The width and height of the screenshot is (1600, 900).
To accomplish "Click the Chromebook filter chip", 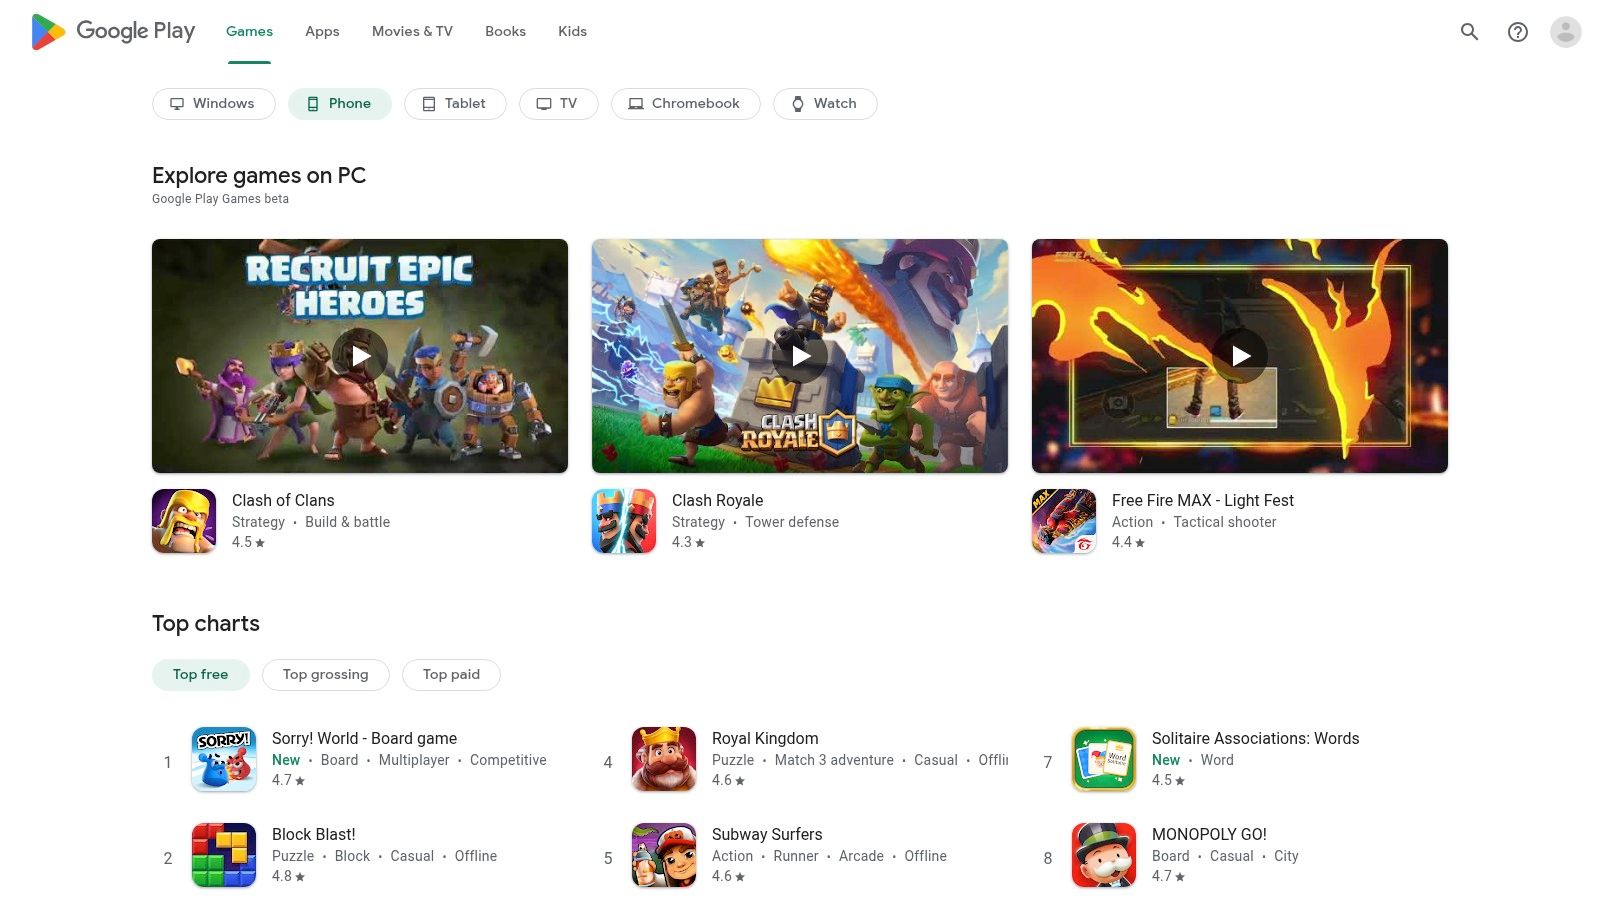I will (685, 103).
